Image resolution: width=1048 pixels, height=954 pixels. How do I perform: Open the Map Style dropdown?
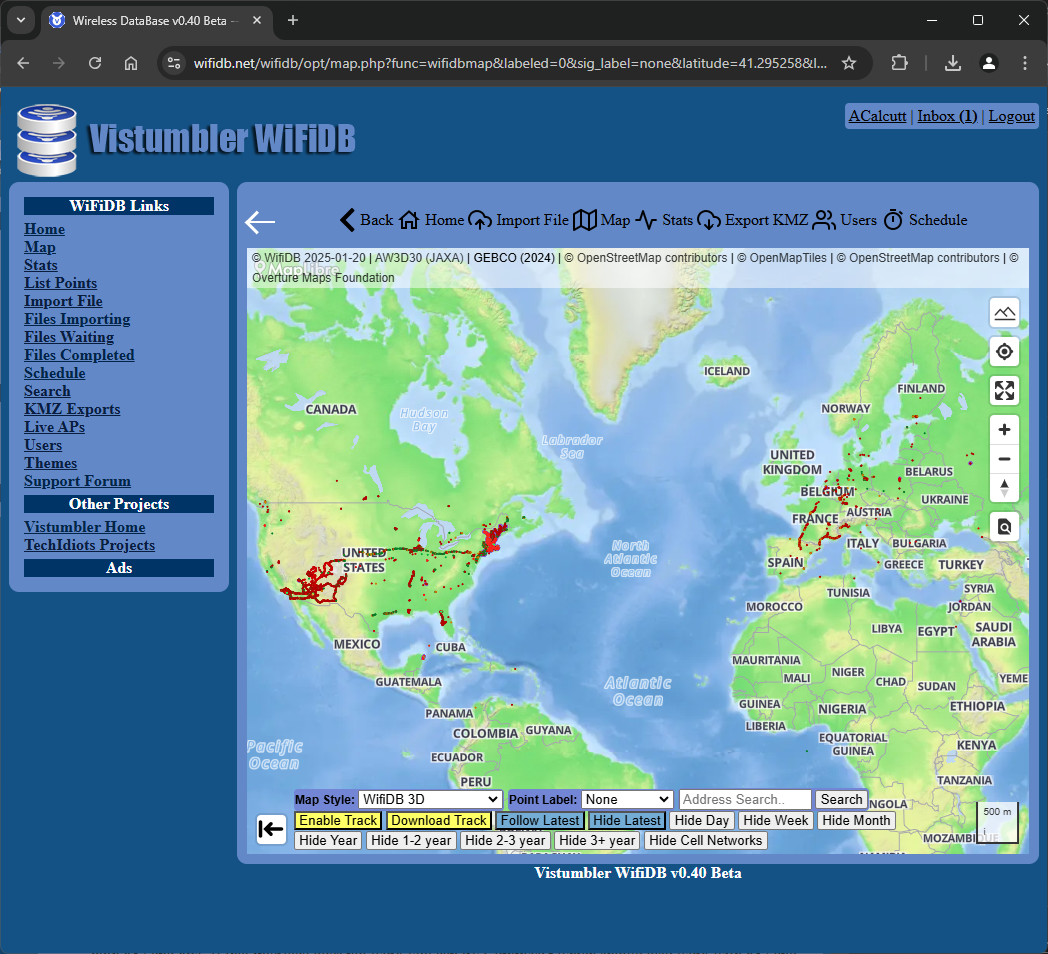pyautogui.click(x=430, y=799)
